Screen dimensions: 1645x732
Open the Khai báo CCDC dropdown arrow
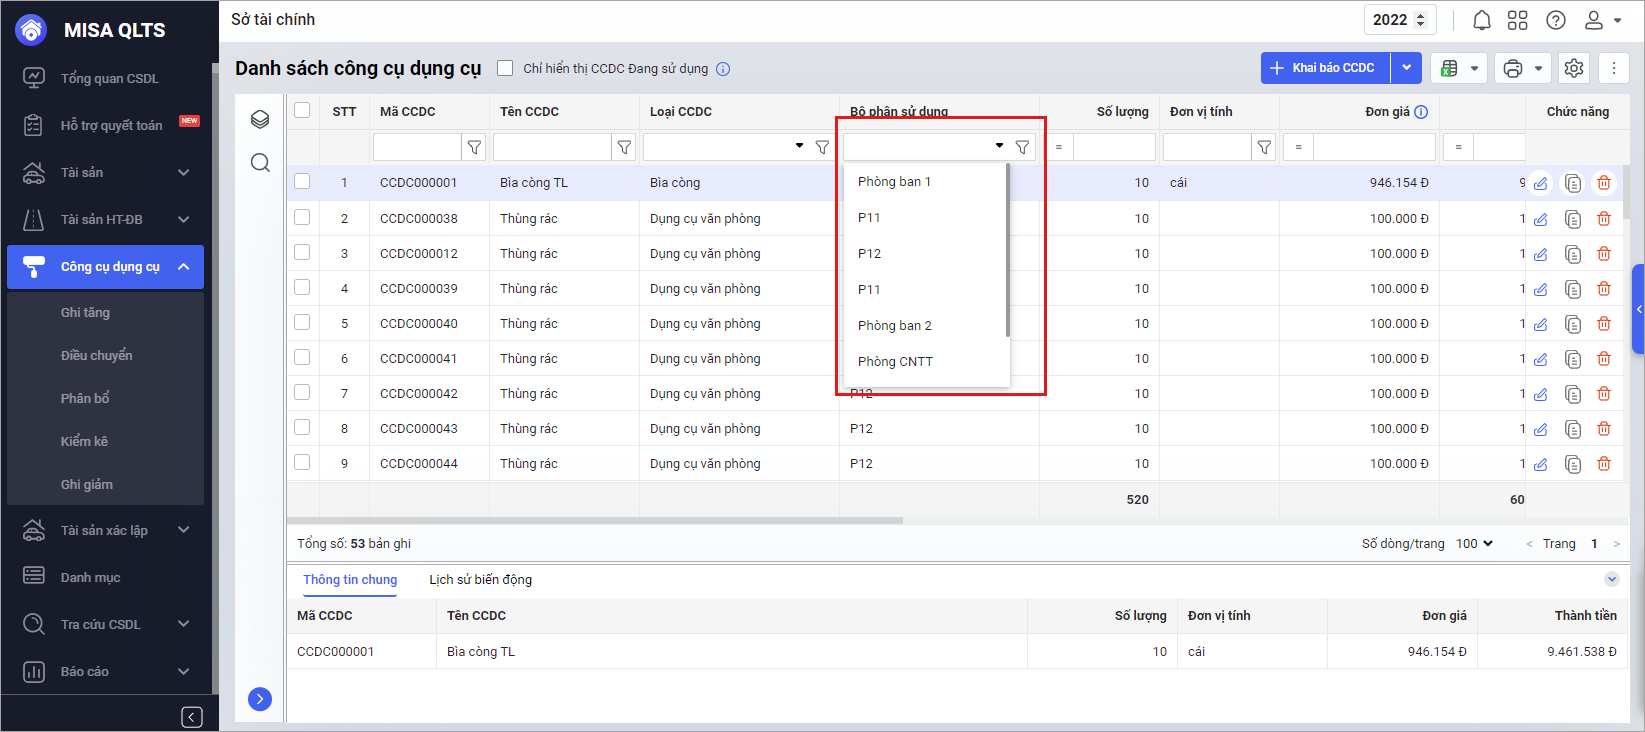coord(1406,68)
